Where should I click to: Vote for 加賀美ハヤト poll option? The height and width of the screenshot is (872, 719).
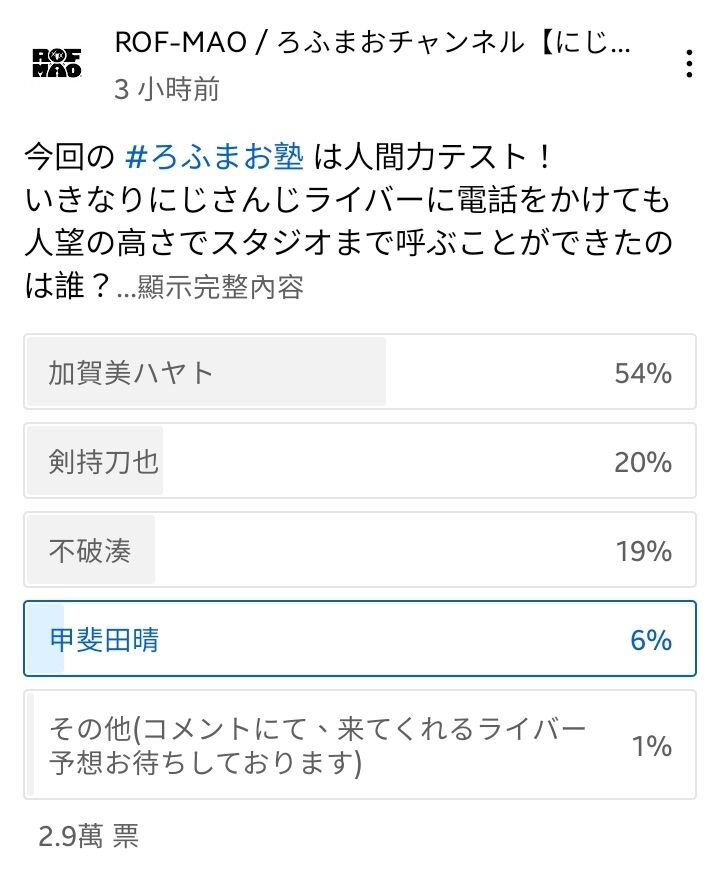360,371
